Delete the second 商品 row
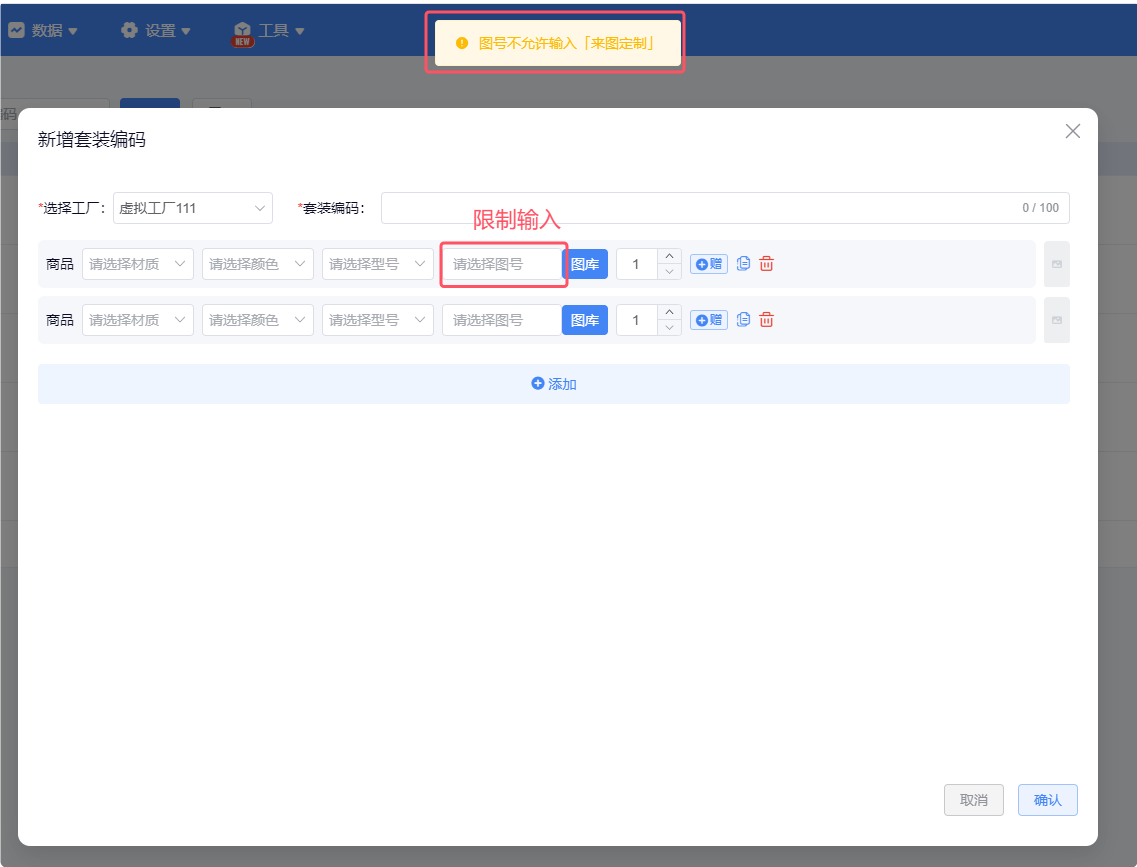Viewport: 1137px width, 867px height. 766,320
